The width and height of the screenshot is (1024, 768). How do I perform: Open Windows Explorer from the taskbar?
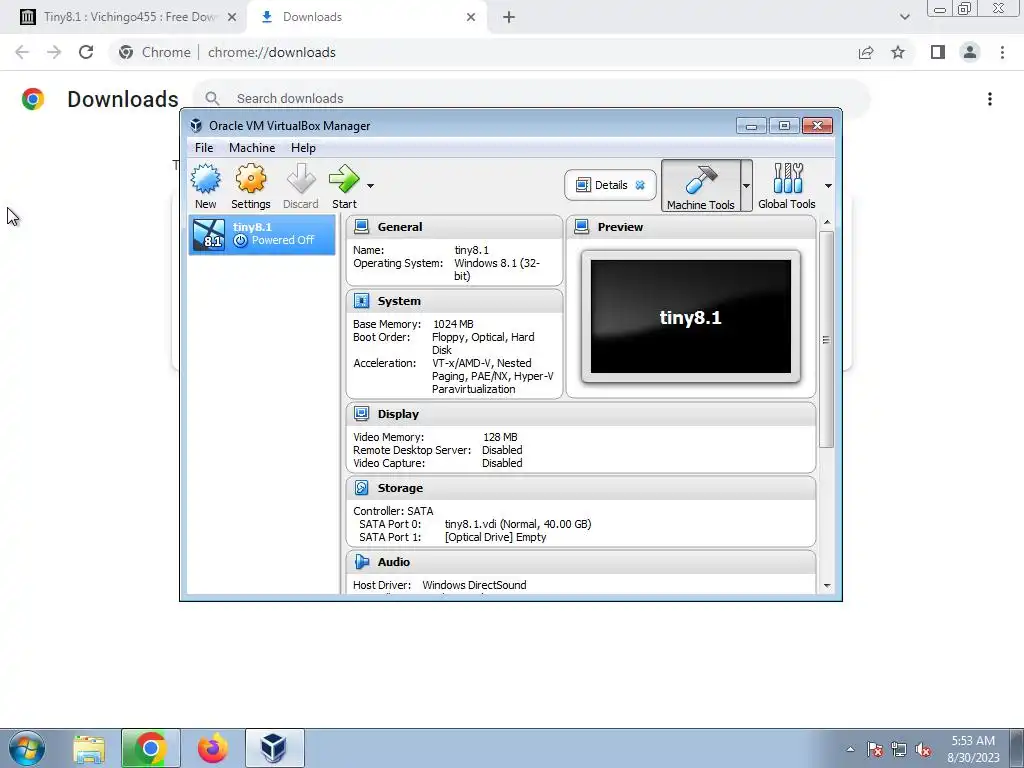click(89, 748)
